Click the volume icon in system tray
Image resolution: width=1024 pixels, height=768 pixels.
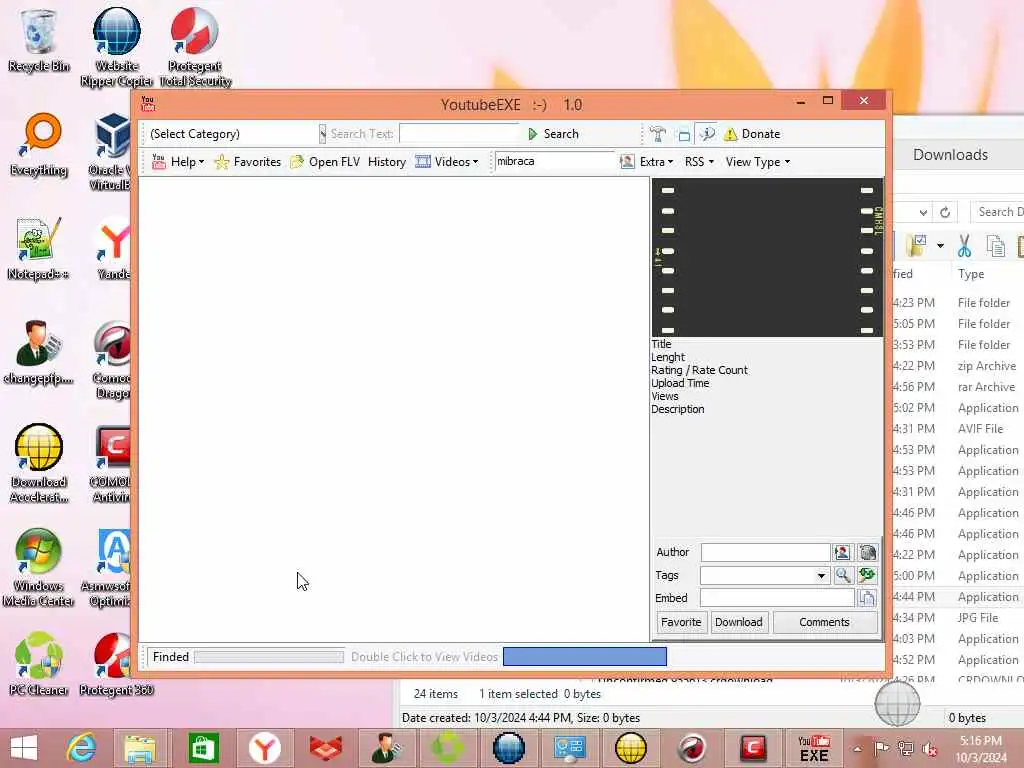click(929, 748)
